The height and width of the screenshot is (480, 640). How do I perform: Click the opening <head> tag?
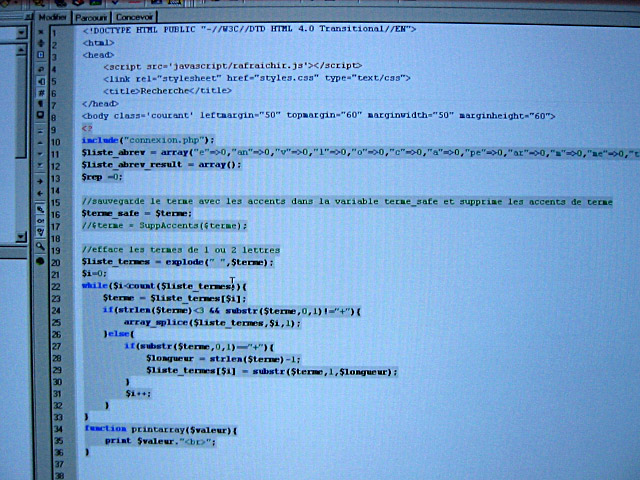98,55
